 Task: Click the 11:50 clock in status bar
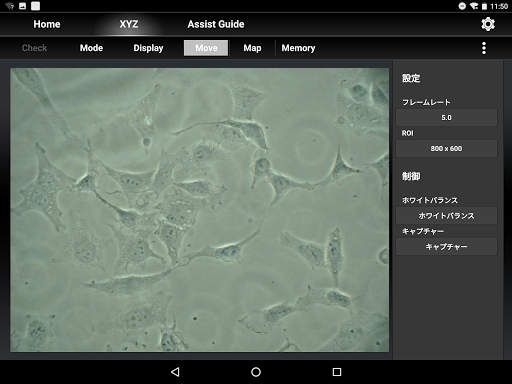(499, 6)
